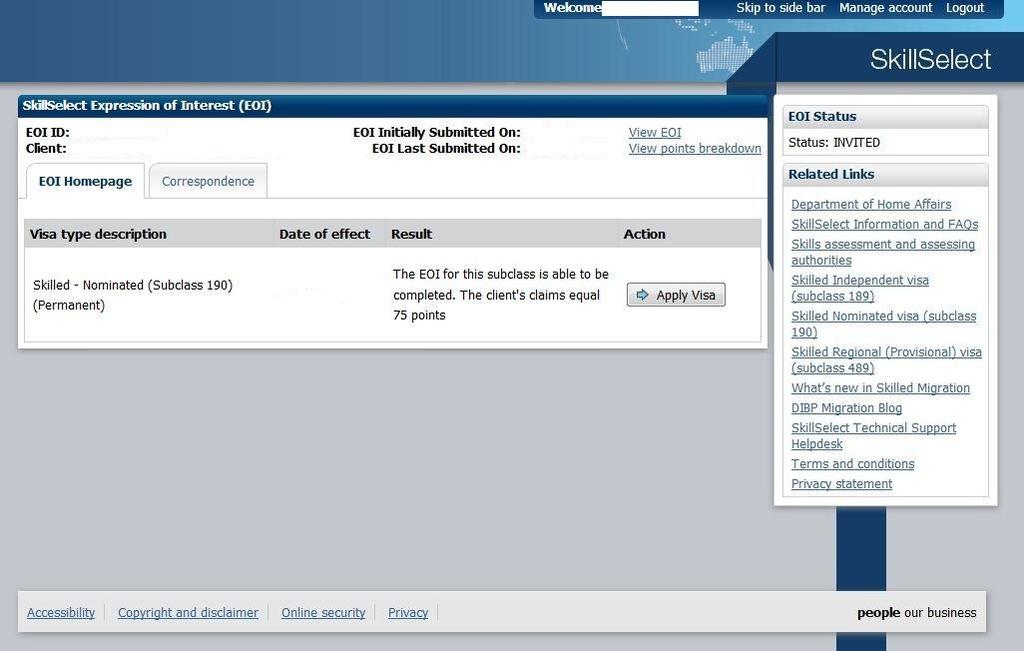Click the Apply Visa button
Viewport: 1024px width, 651px height.
point(676,295)
